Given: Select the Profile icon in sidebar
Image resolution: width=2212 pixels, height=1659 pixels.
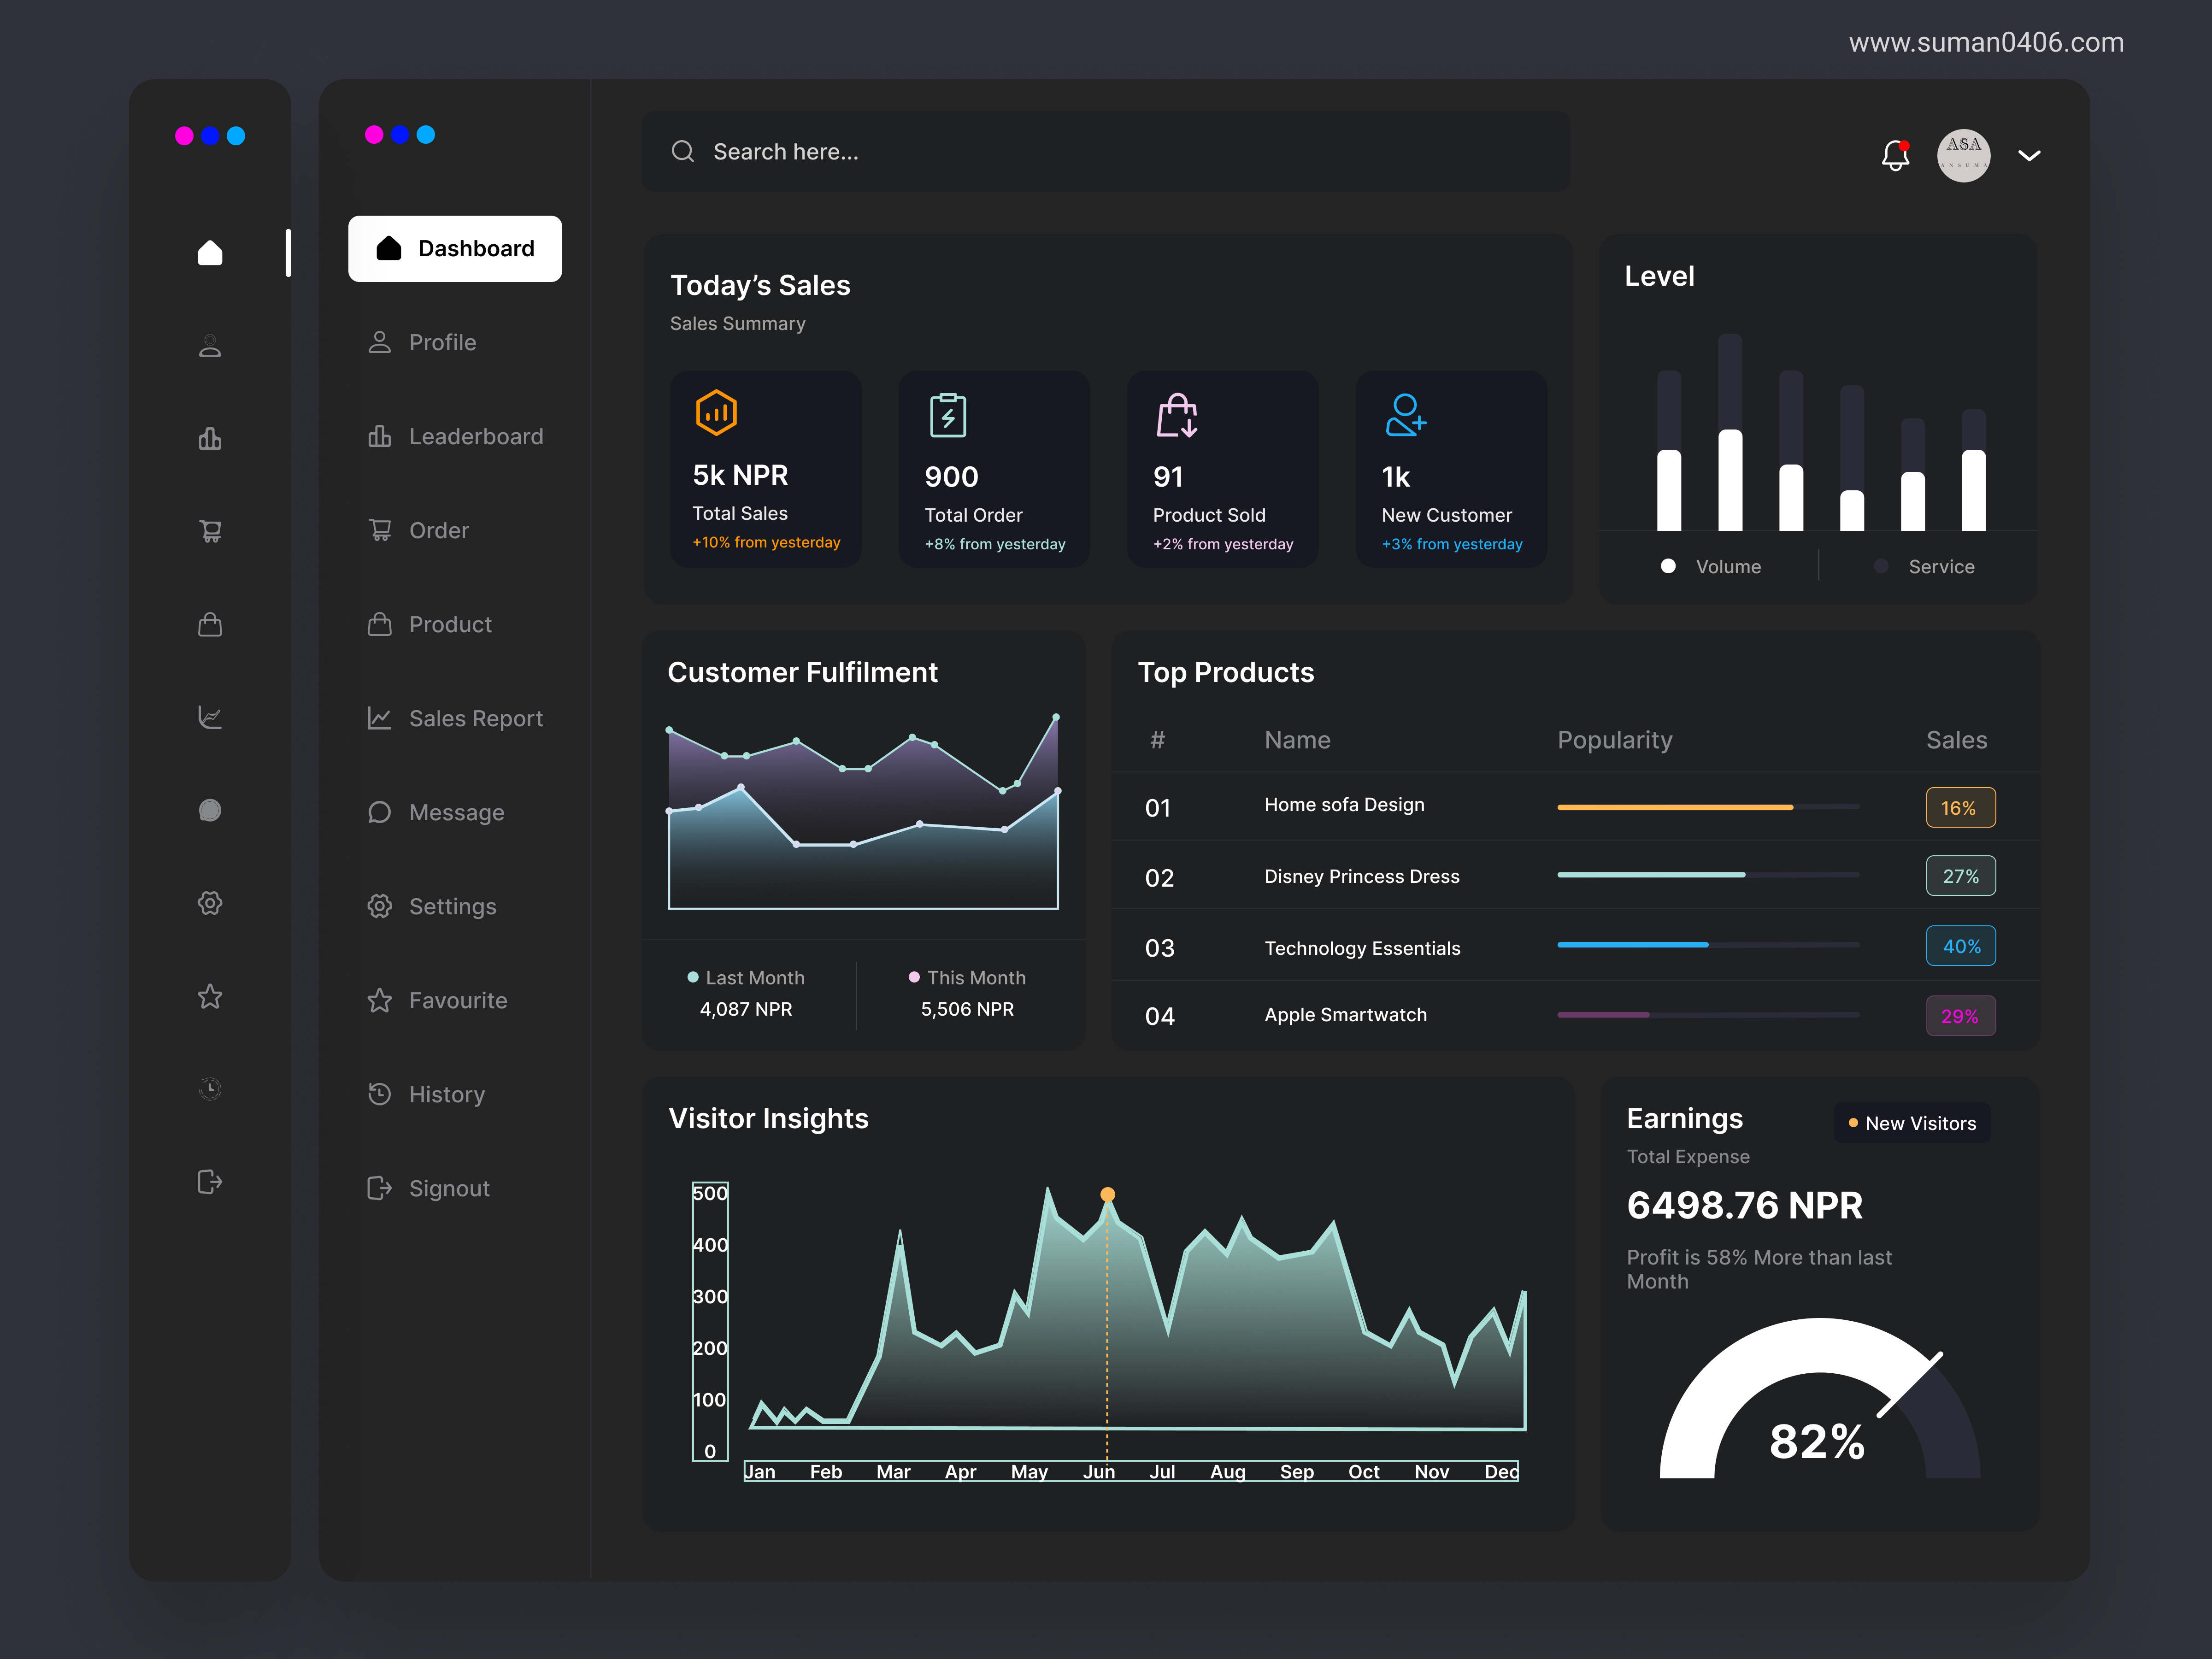Looking at the screenshot, I should coord(210,346).
